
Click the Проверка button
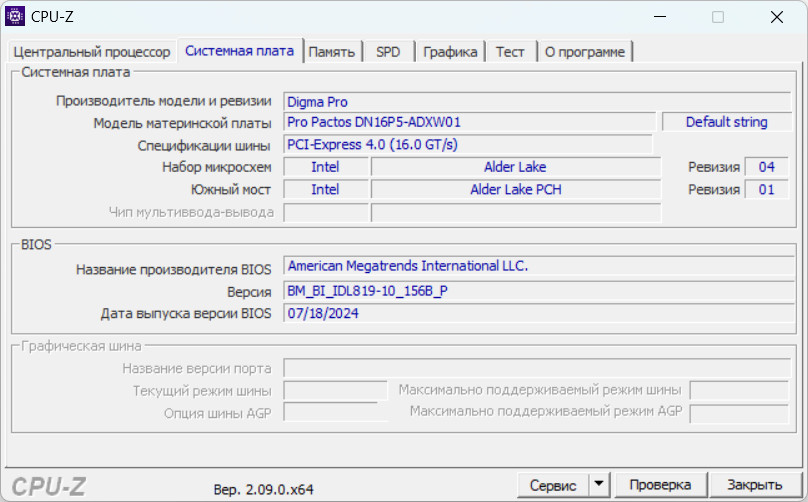pos(660,484)
